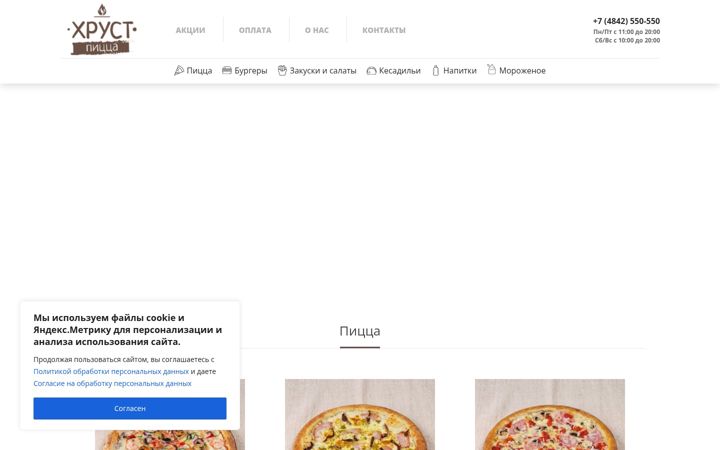Click the cookie banner heading about Яндекс.Метрику

pyautogui.click(x=128, y=330)
